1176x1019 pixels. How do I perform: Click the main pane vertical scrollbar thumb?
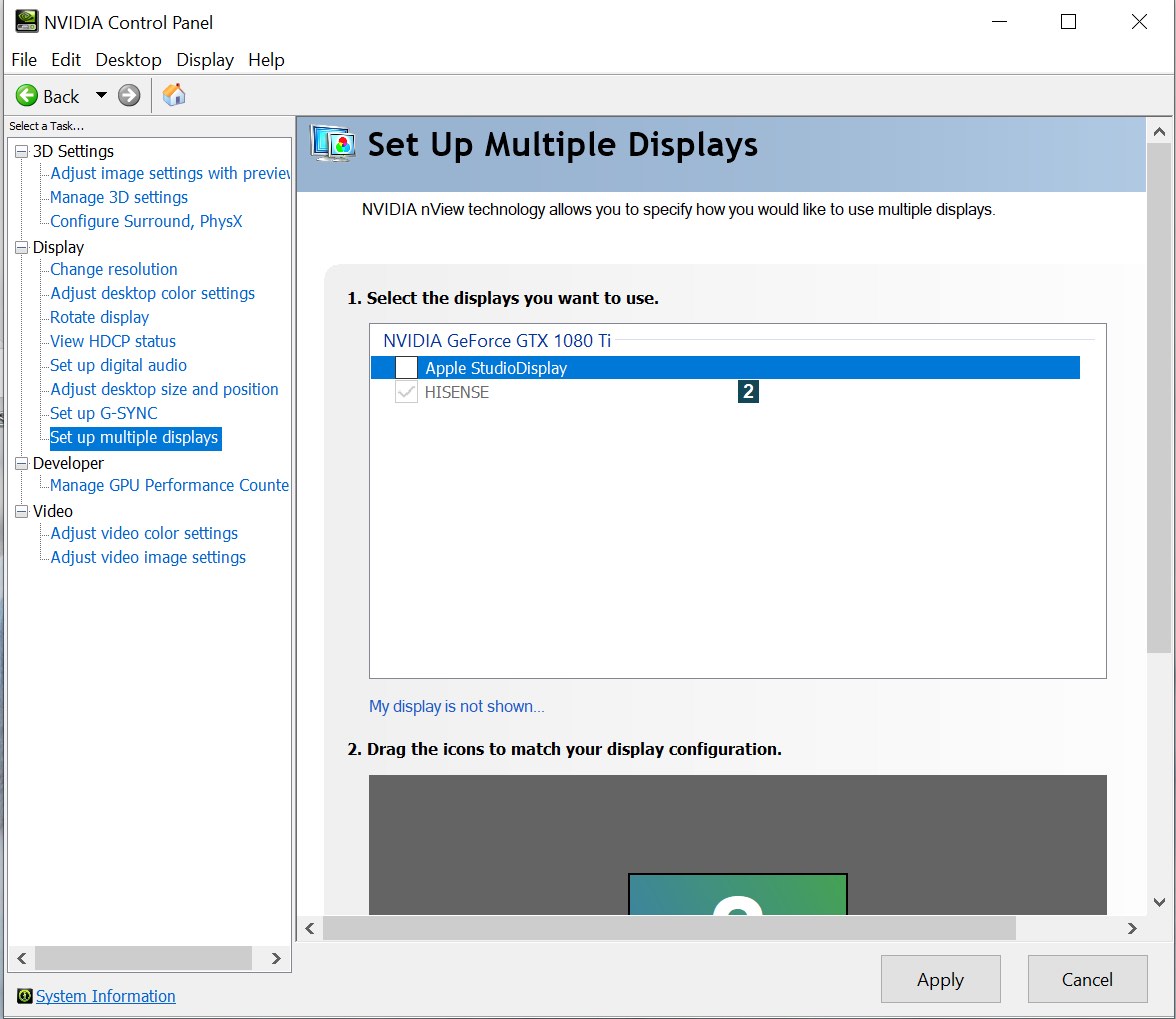pos(1160,398)
